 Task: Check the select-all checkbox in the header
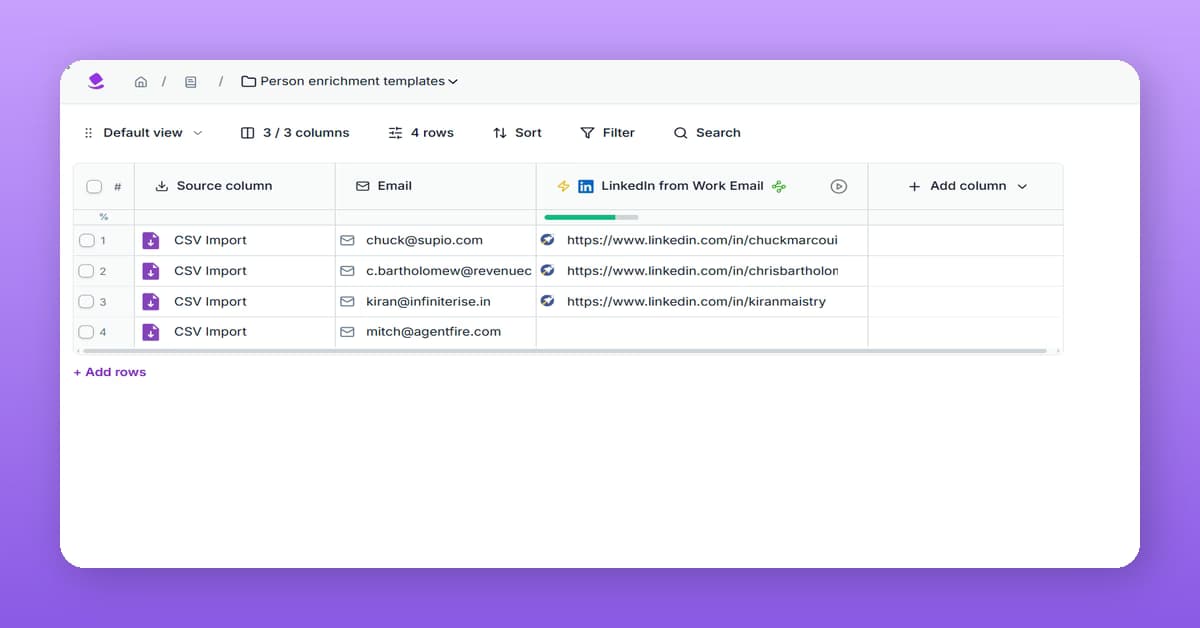94,186
